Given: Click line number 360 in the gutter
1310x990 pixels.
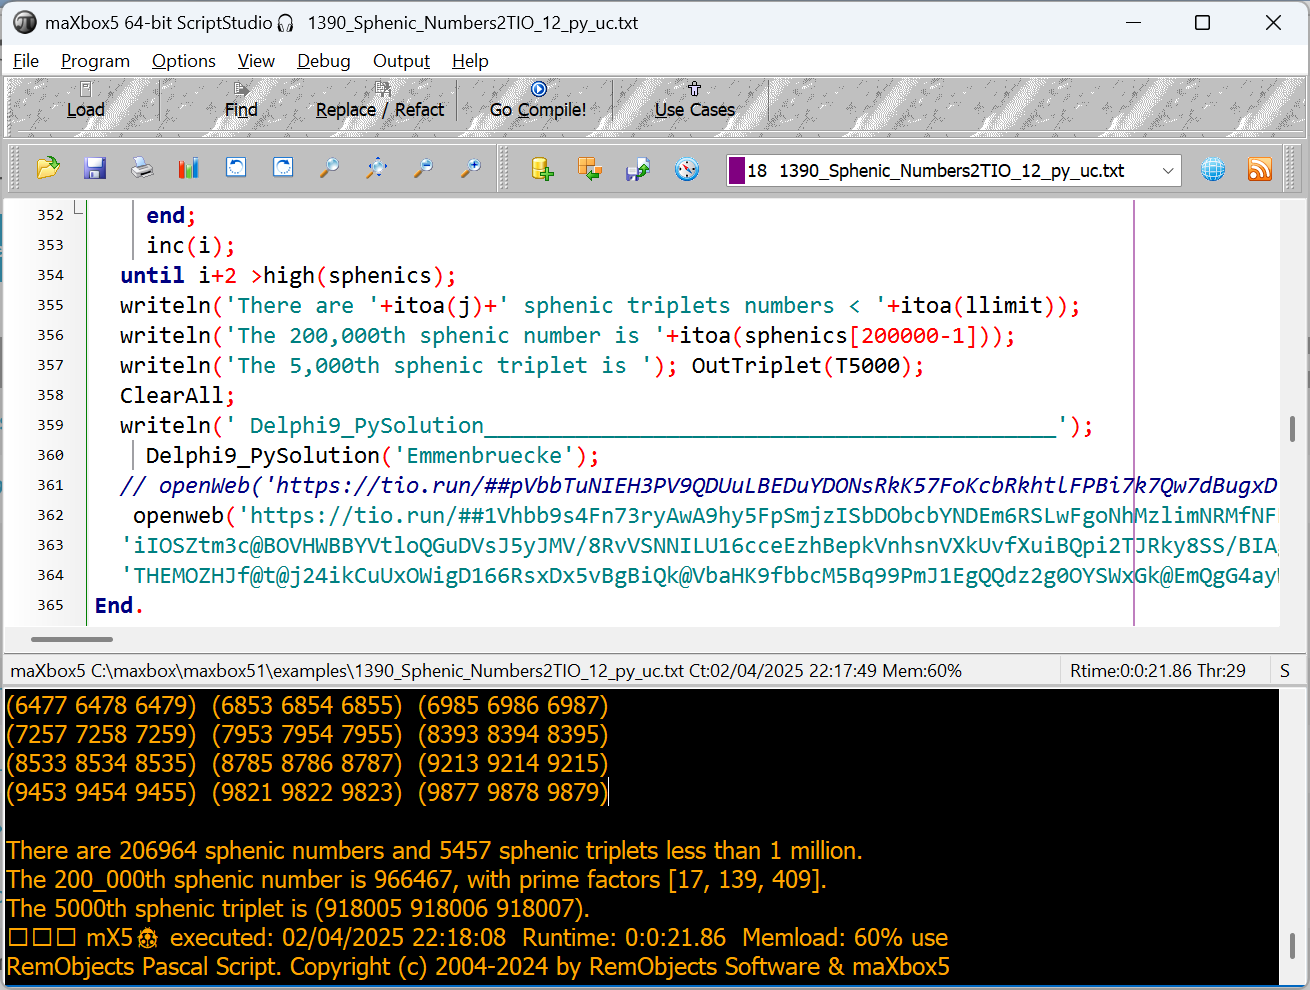Looking at the screenshot, I should tap(50, 455).
